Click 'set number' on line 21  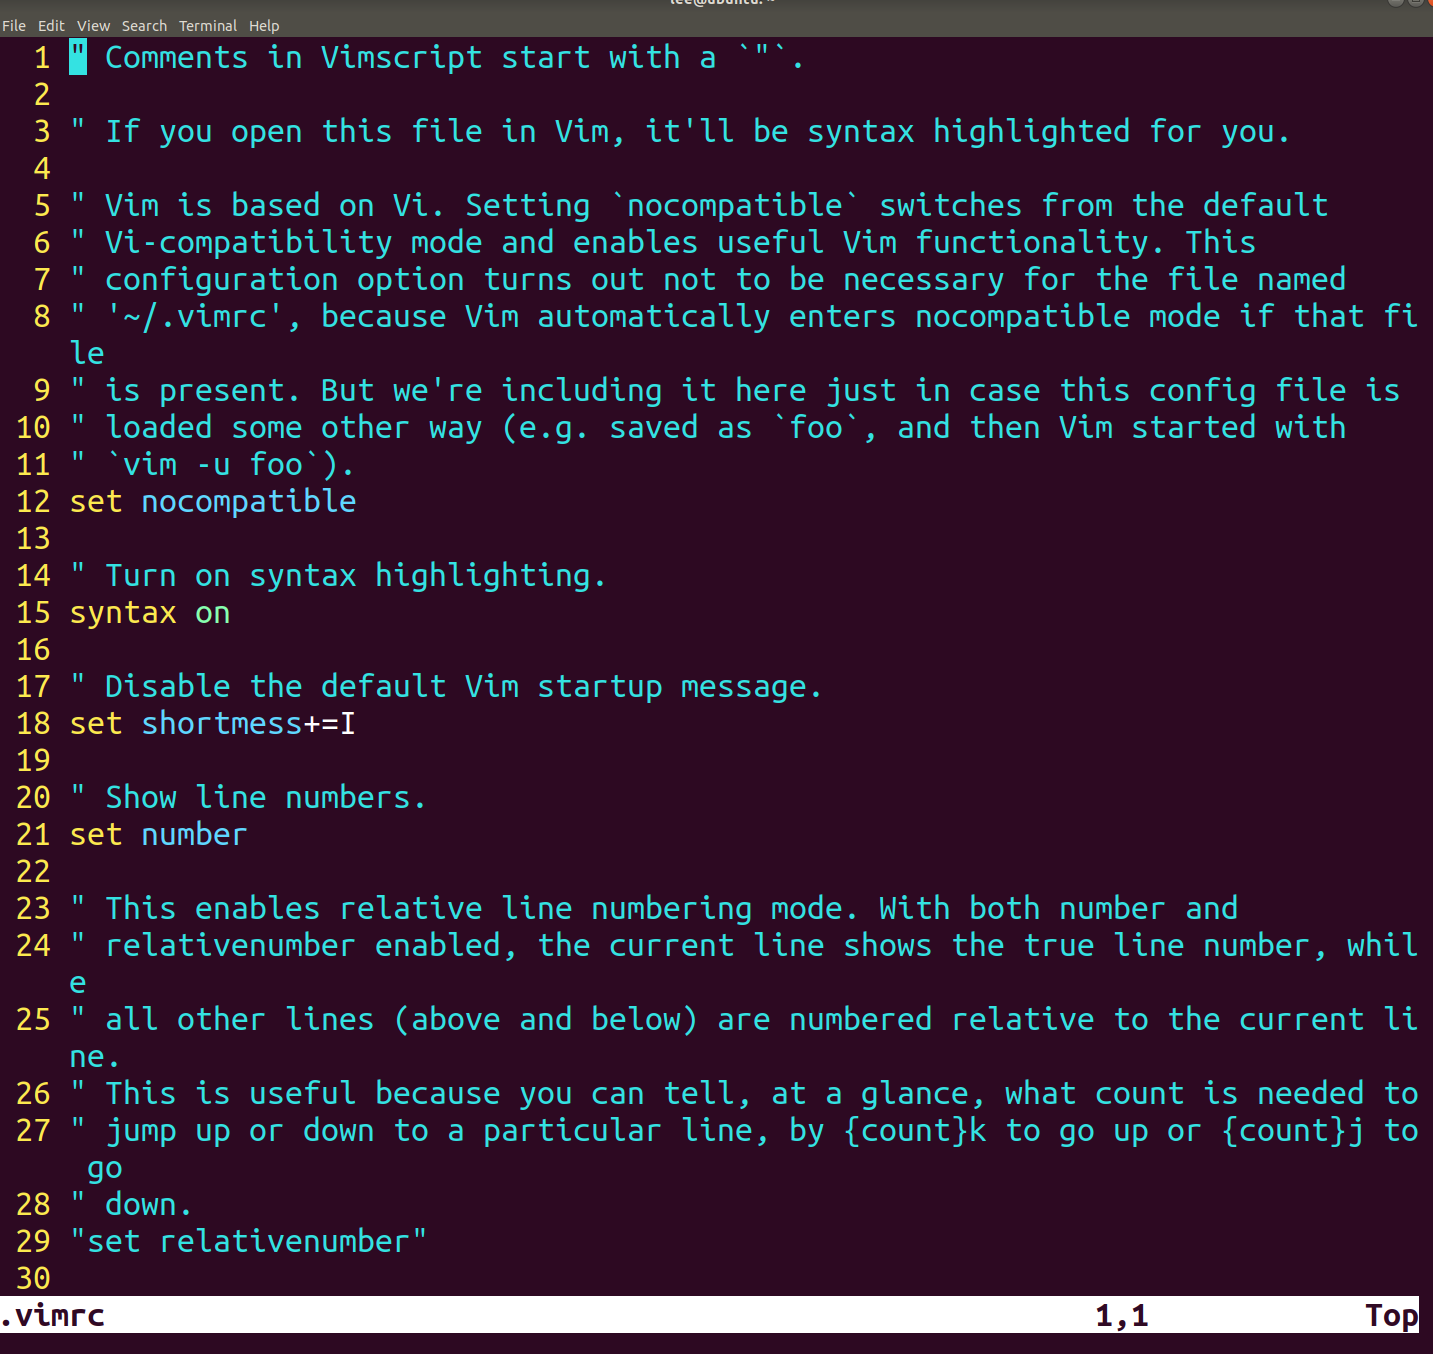158,834
